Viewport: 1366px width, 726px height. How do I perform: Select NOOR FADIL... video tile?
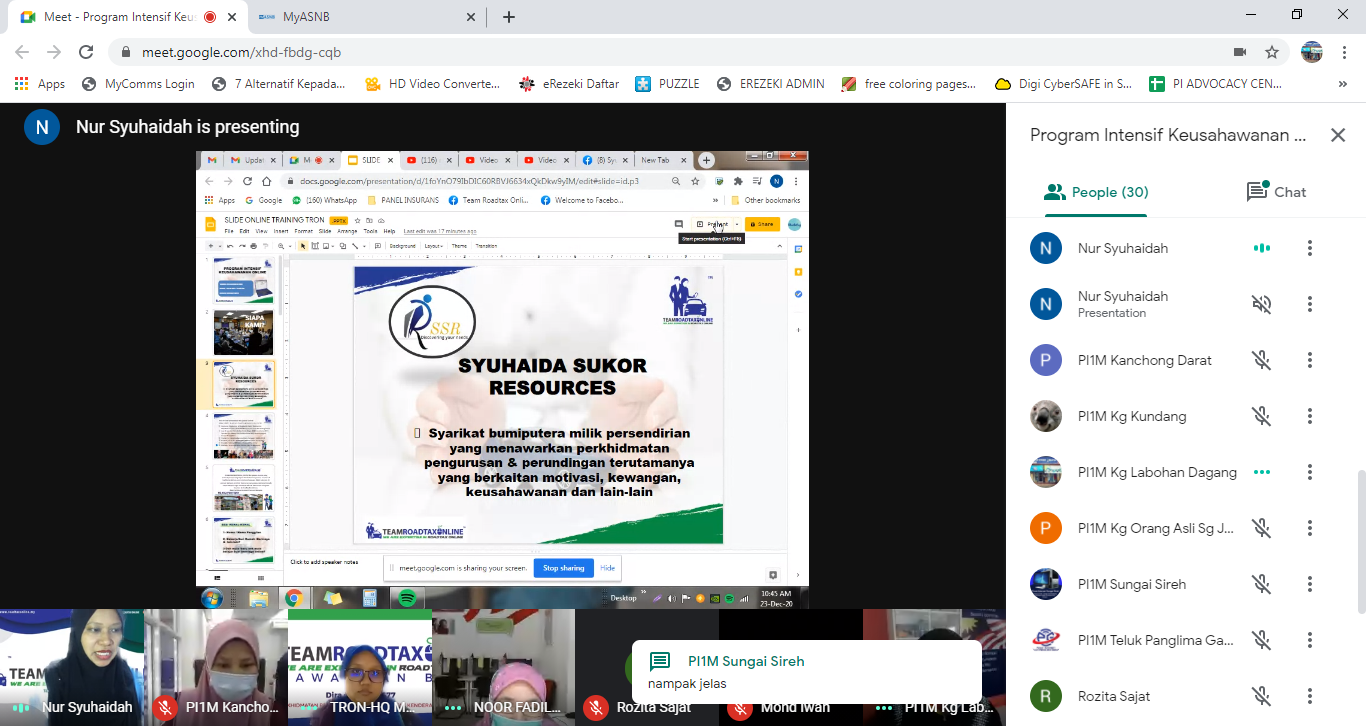[x=503, y=667]
